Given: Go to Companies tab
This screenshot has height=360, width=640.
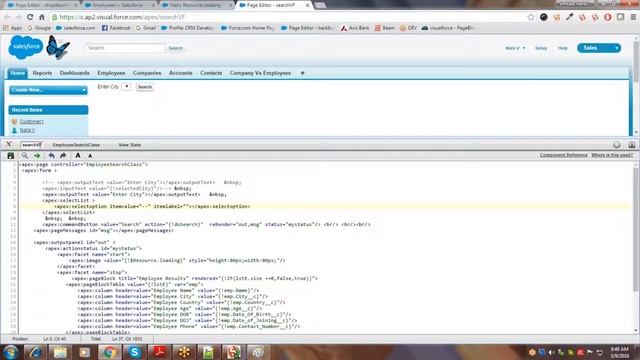Looking at the screenshot, I should pyautogui.click(x=147, y=73).
